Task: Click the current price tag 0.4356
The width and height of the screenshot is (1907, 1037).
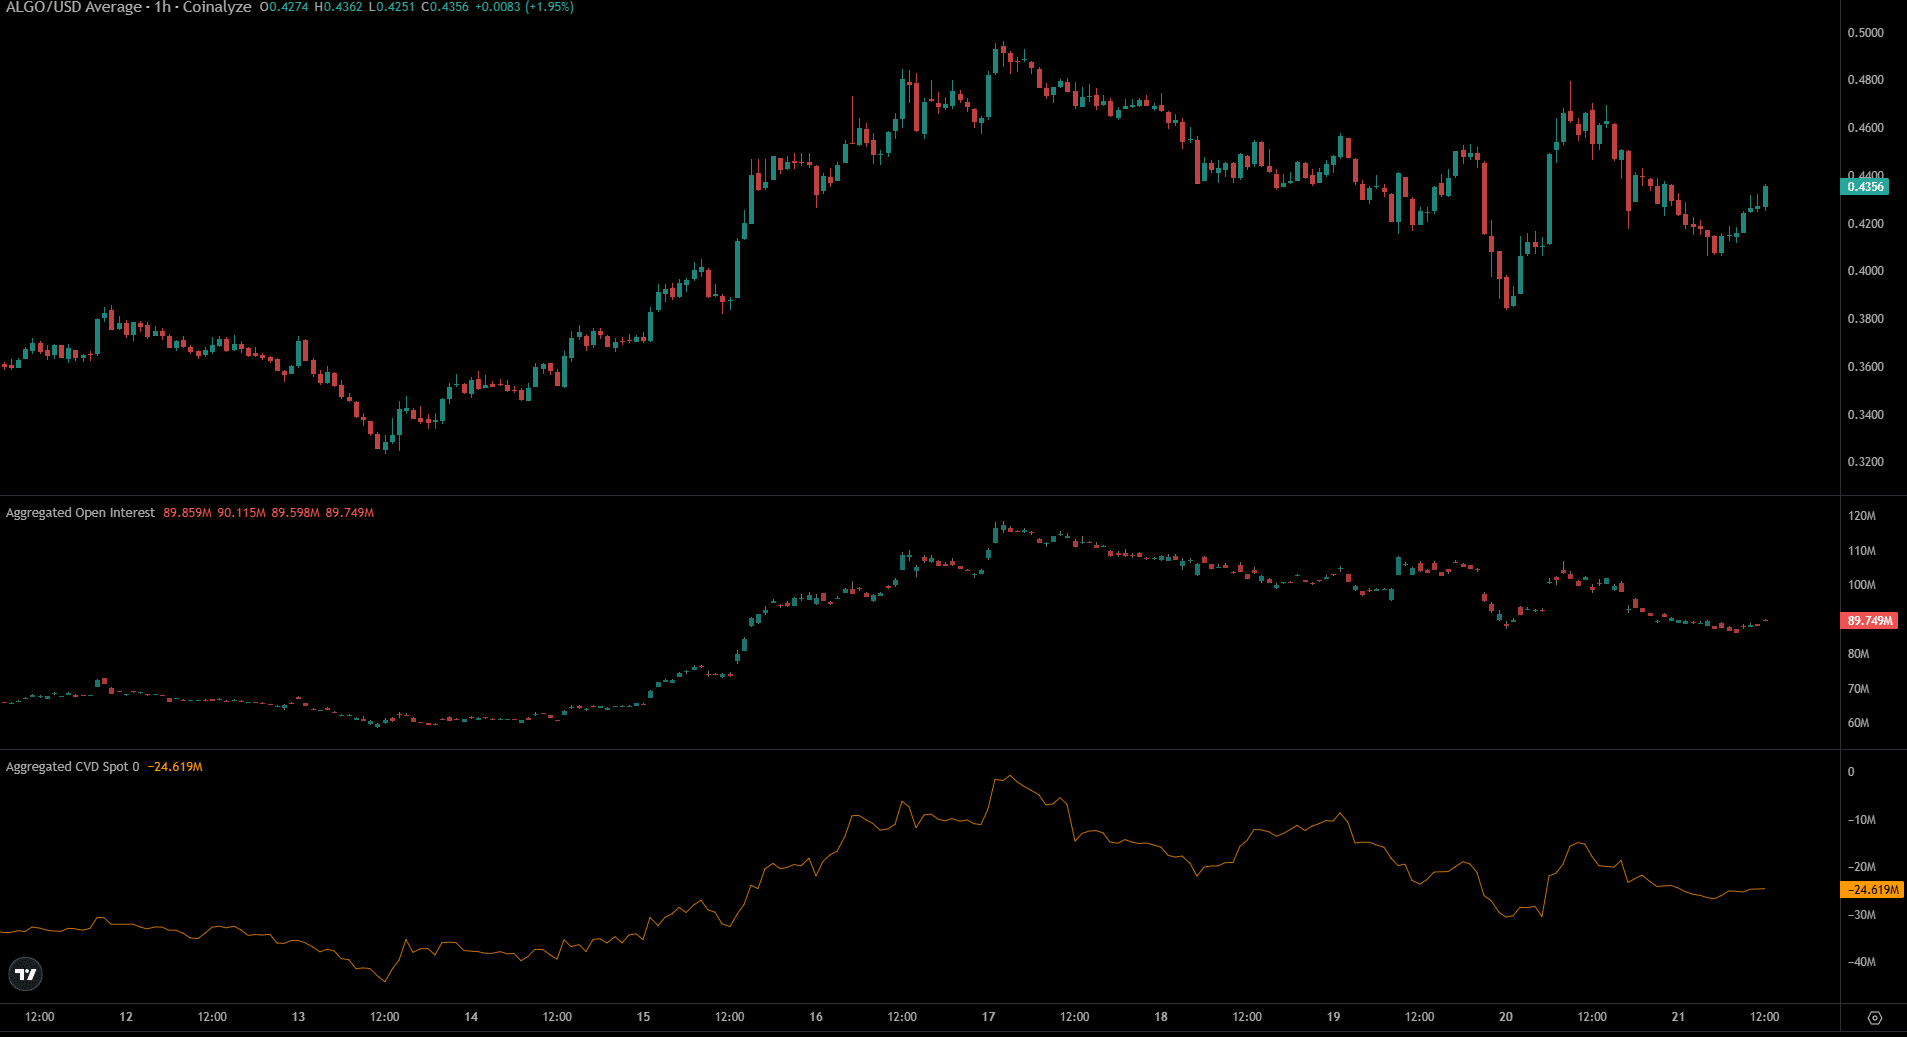Action: click(1865, 187)
